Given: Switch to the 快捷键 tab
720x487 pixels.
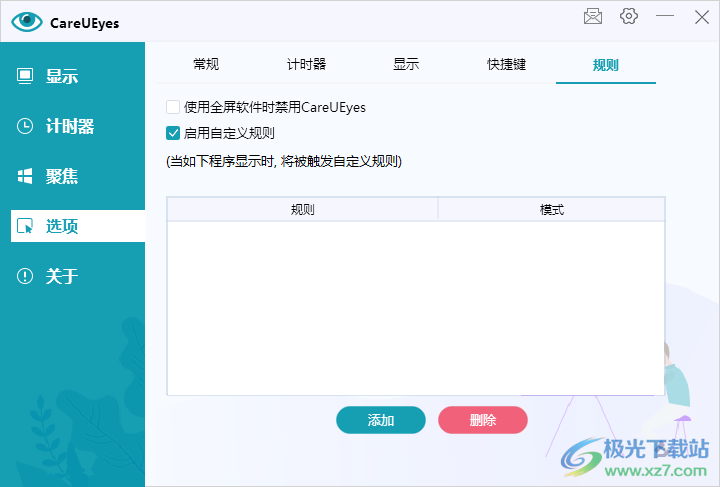Looking at the screenshot, I should [506, 64].
